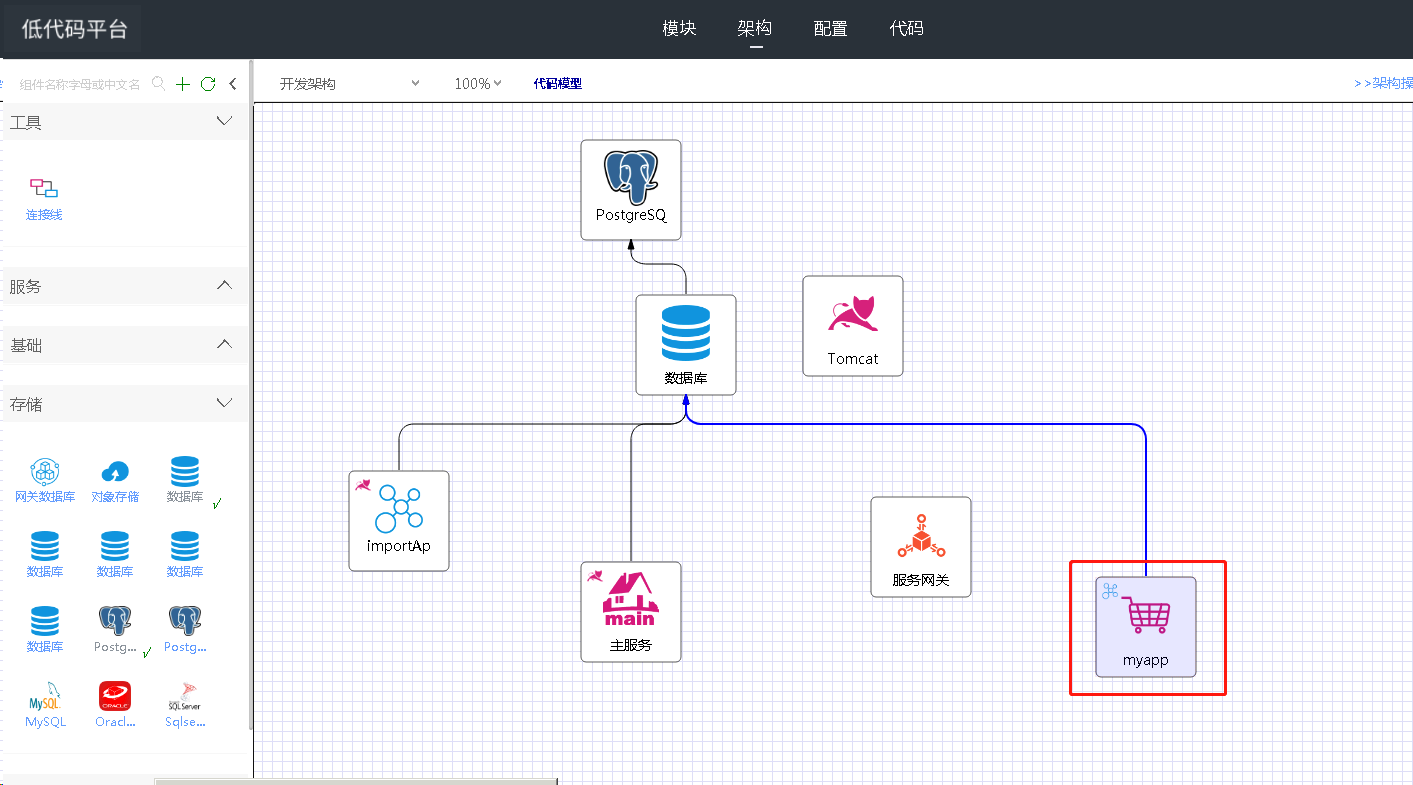Open the 开发架构 dropdown
The image size is (1413, 785).
click(x=349, y=84)
